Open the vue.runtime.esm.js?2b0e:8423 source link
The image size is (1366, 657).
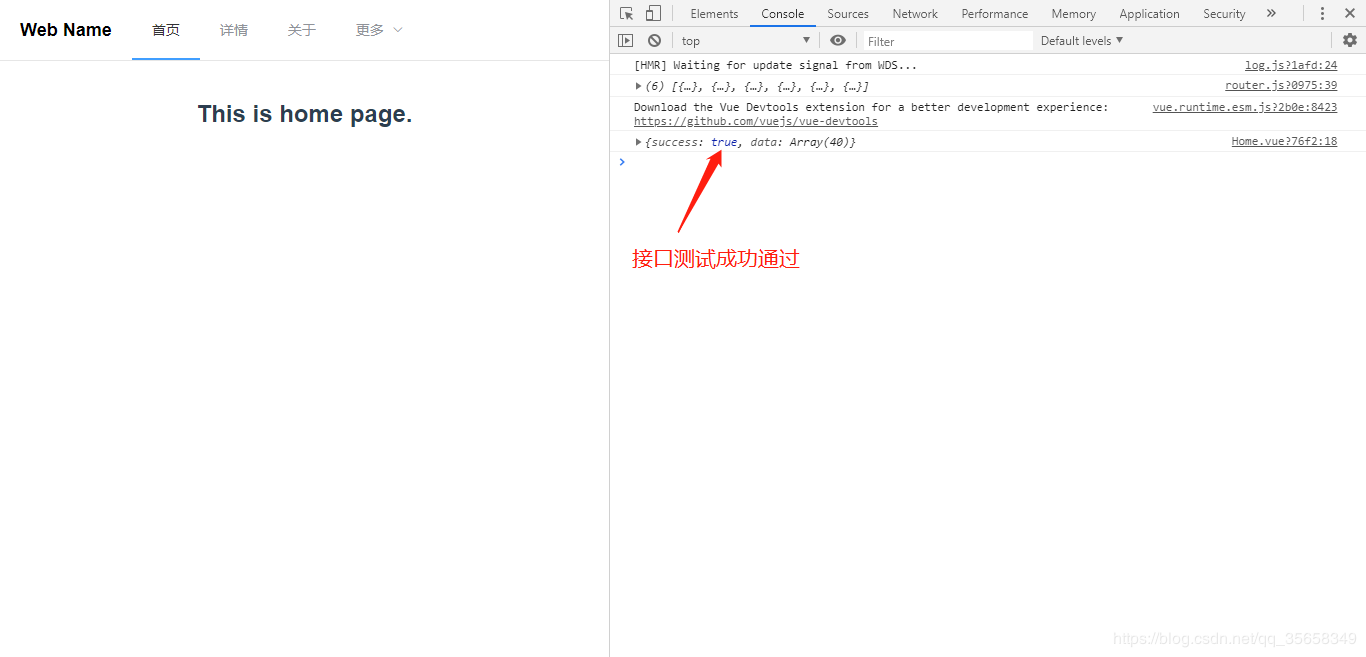1245,107
